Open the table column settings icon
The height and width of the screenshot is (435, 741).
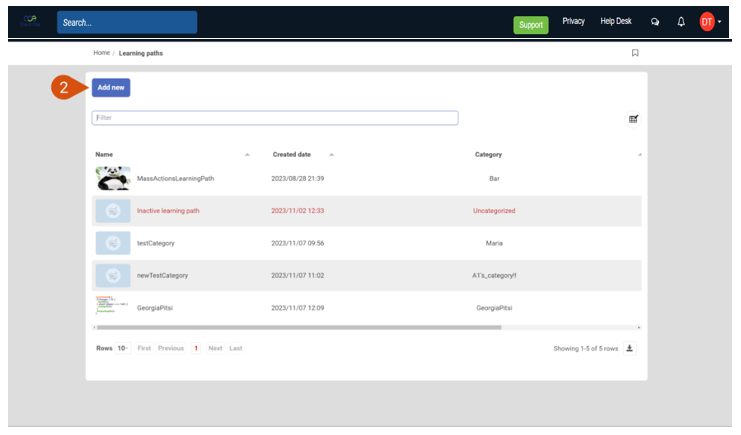(633, 119)
